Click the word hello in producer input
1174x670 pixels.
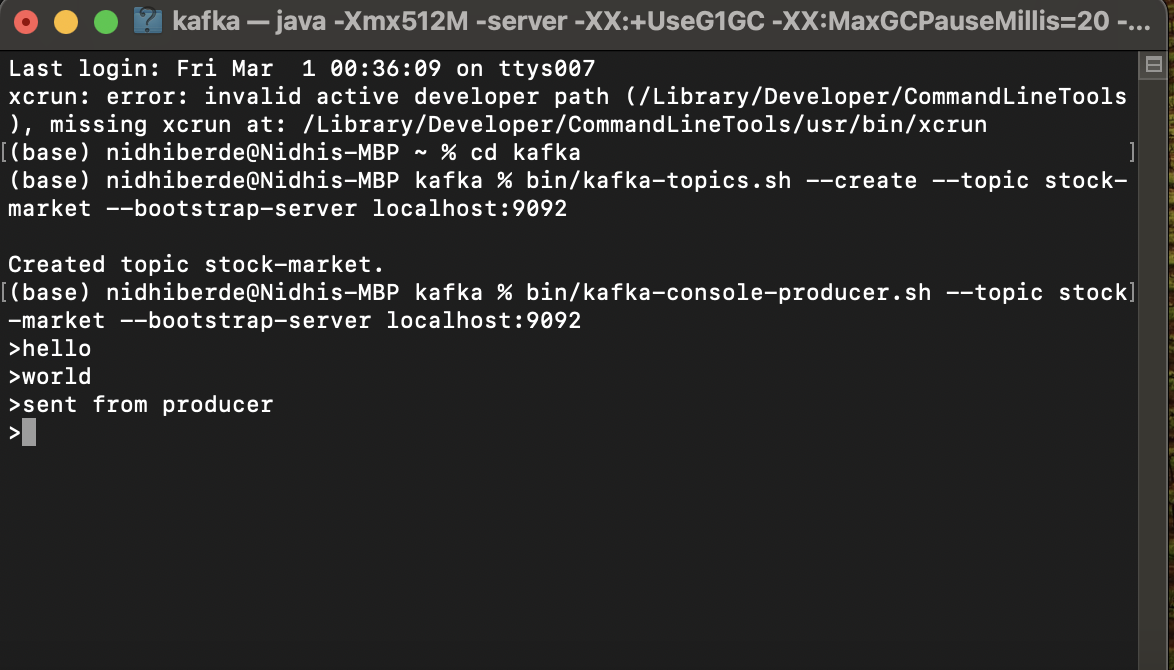tap(57, 349)
